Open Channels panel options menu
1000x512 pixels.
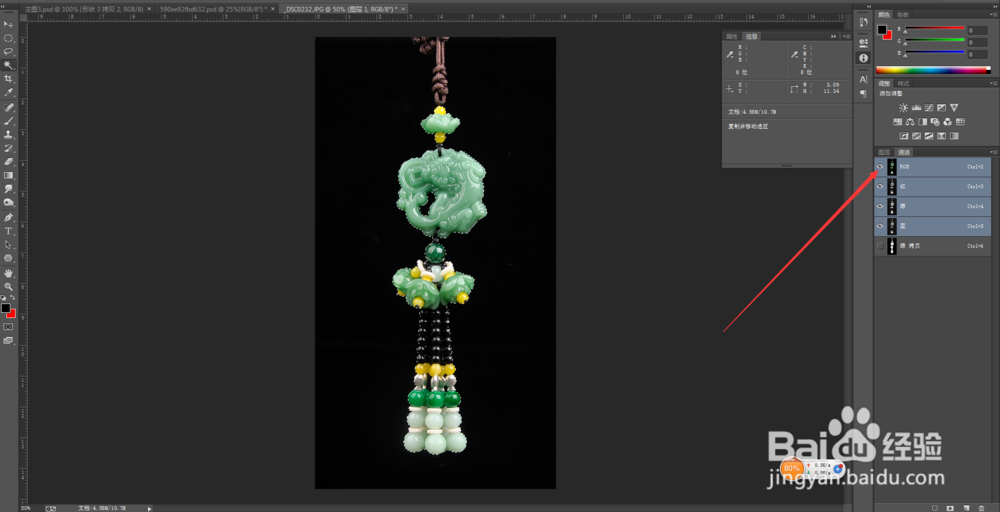[x=994, y=152]
